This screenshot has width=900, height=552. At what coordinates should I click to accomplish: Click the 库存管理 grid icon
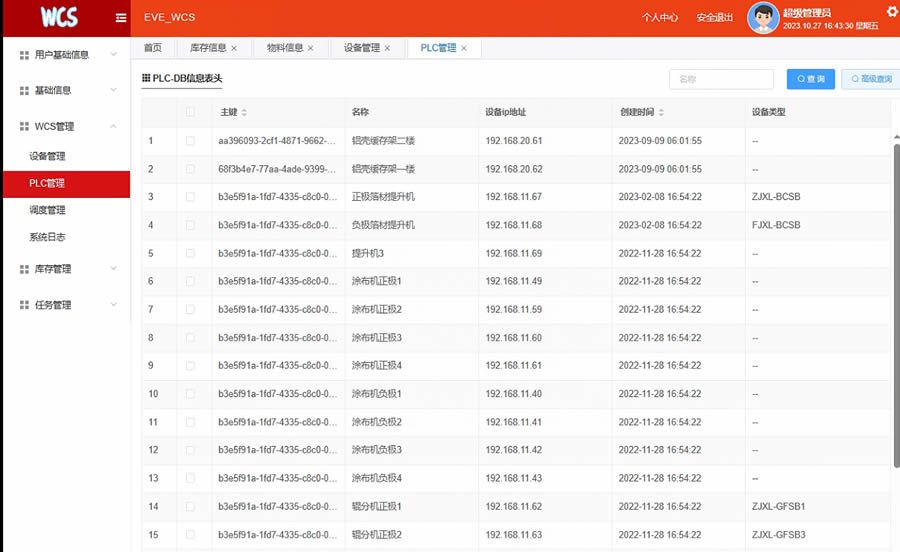click(x=24, y=269)
